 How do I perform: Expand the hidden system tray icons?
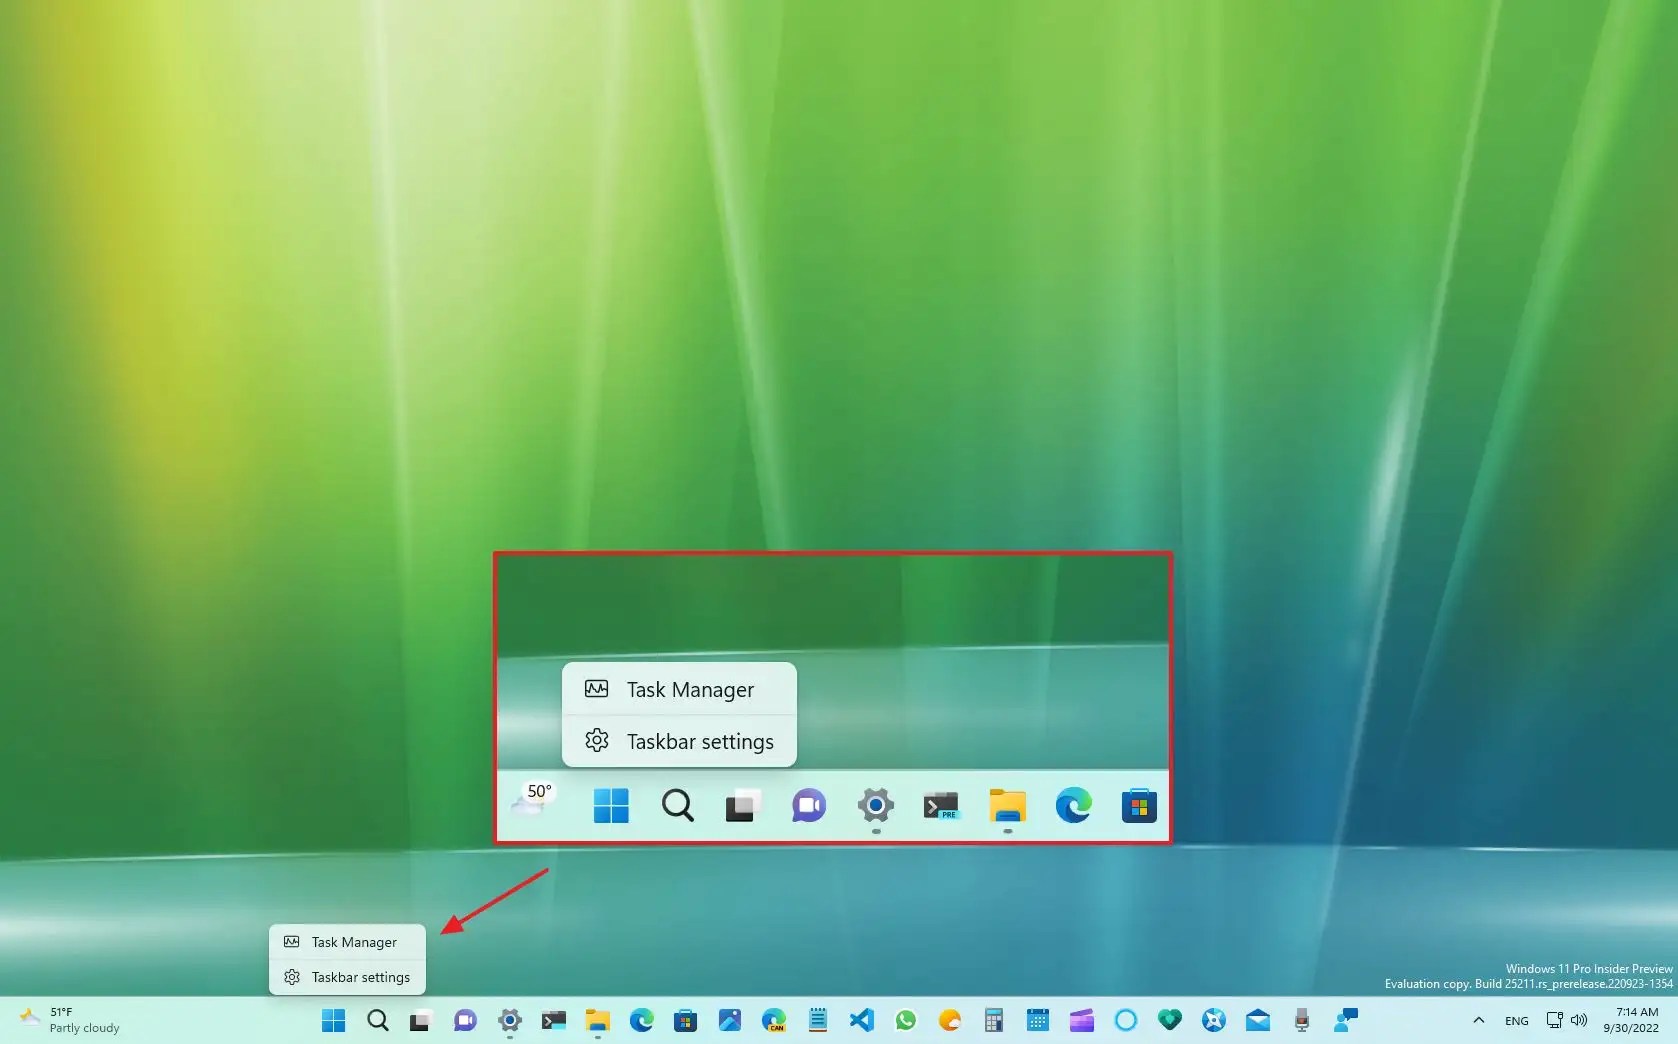click(1478, 1021)
